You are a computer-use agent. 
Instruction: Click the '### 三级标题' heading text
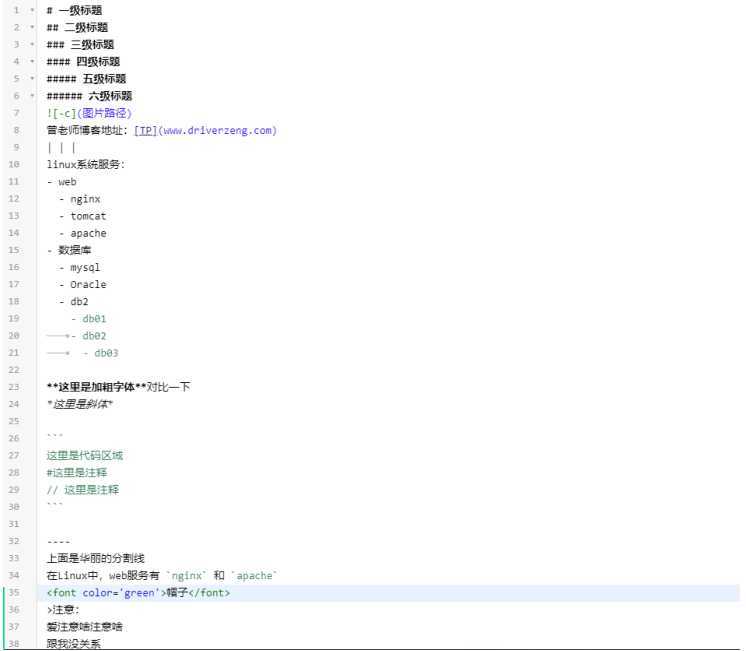[x=80, y=45]
